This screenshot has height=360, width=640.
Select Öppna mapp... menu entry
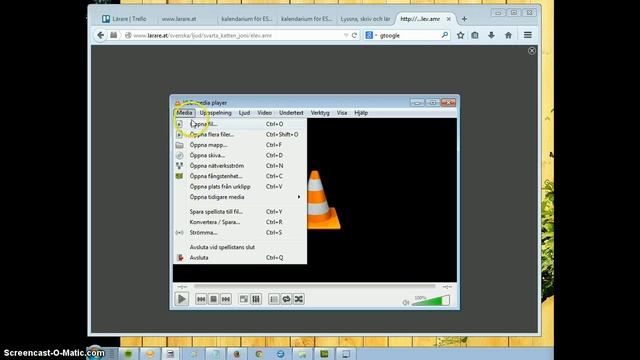point(240,145)
